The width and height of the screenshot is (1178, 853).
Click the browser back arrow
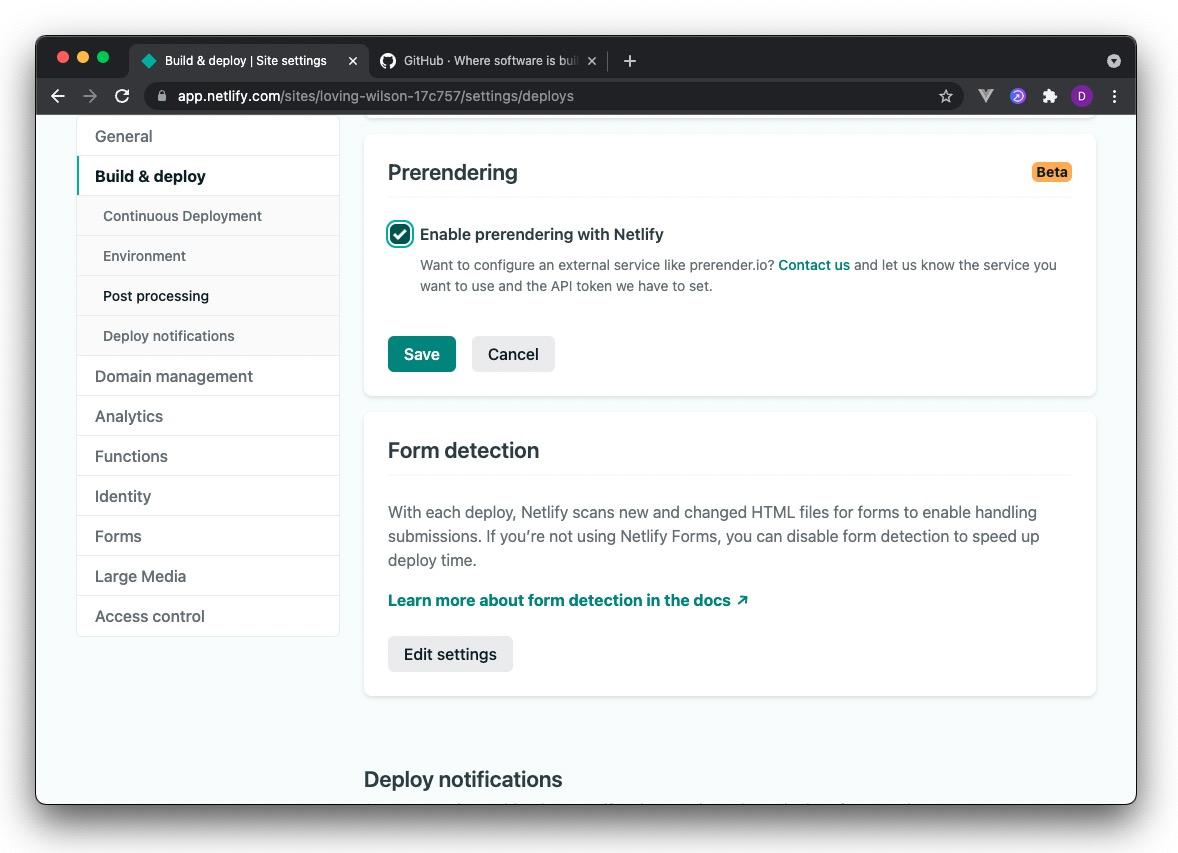[x=58, y=96]
